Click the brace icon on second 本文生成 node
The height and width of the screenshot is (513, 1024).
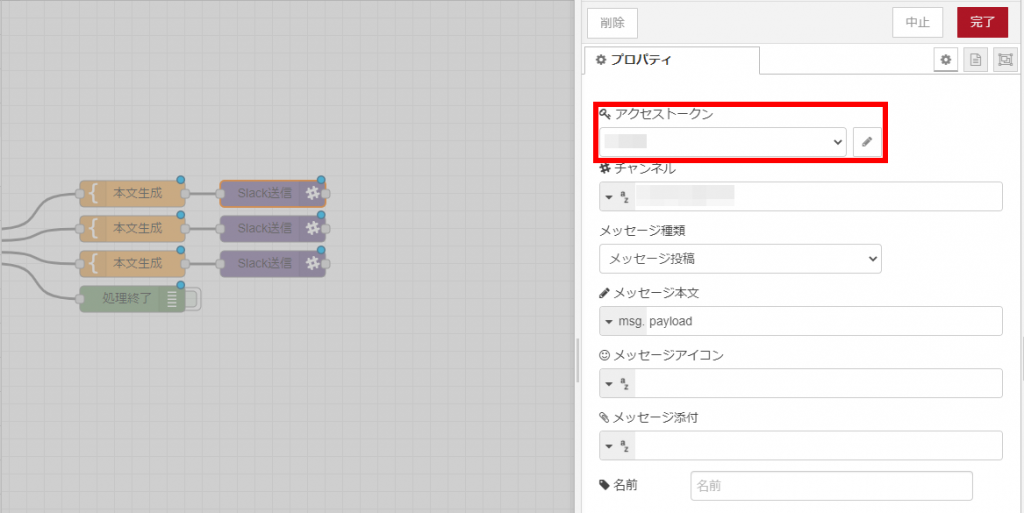(93, 228)
